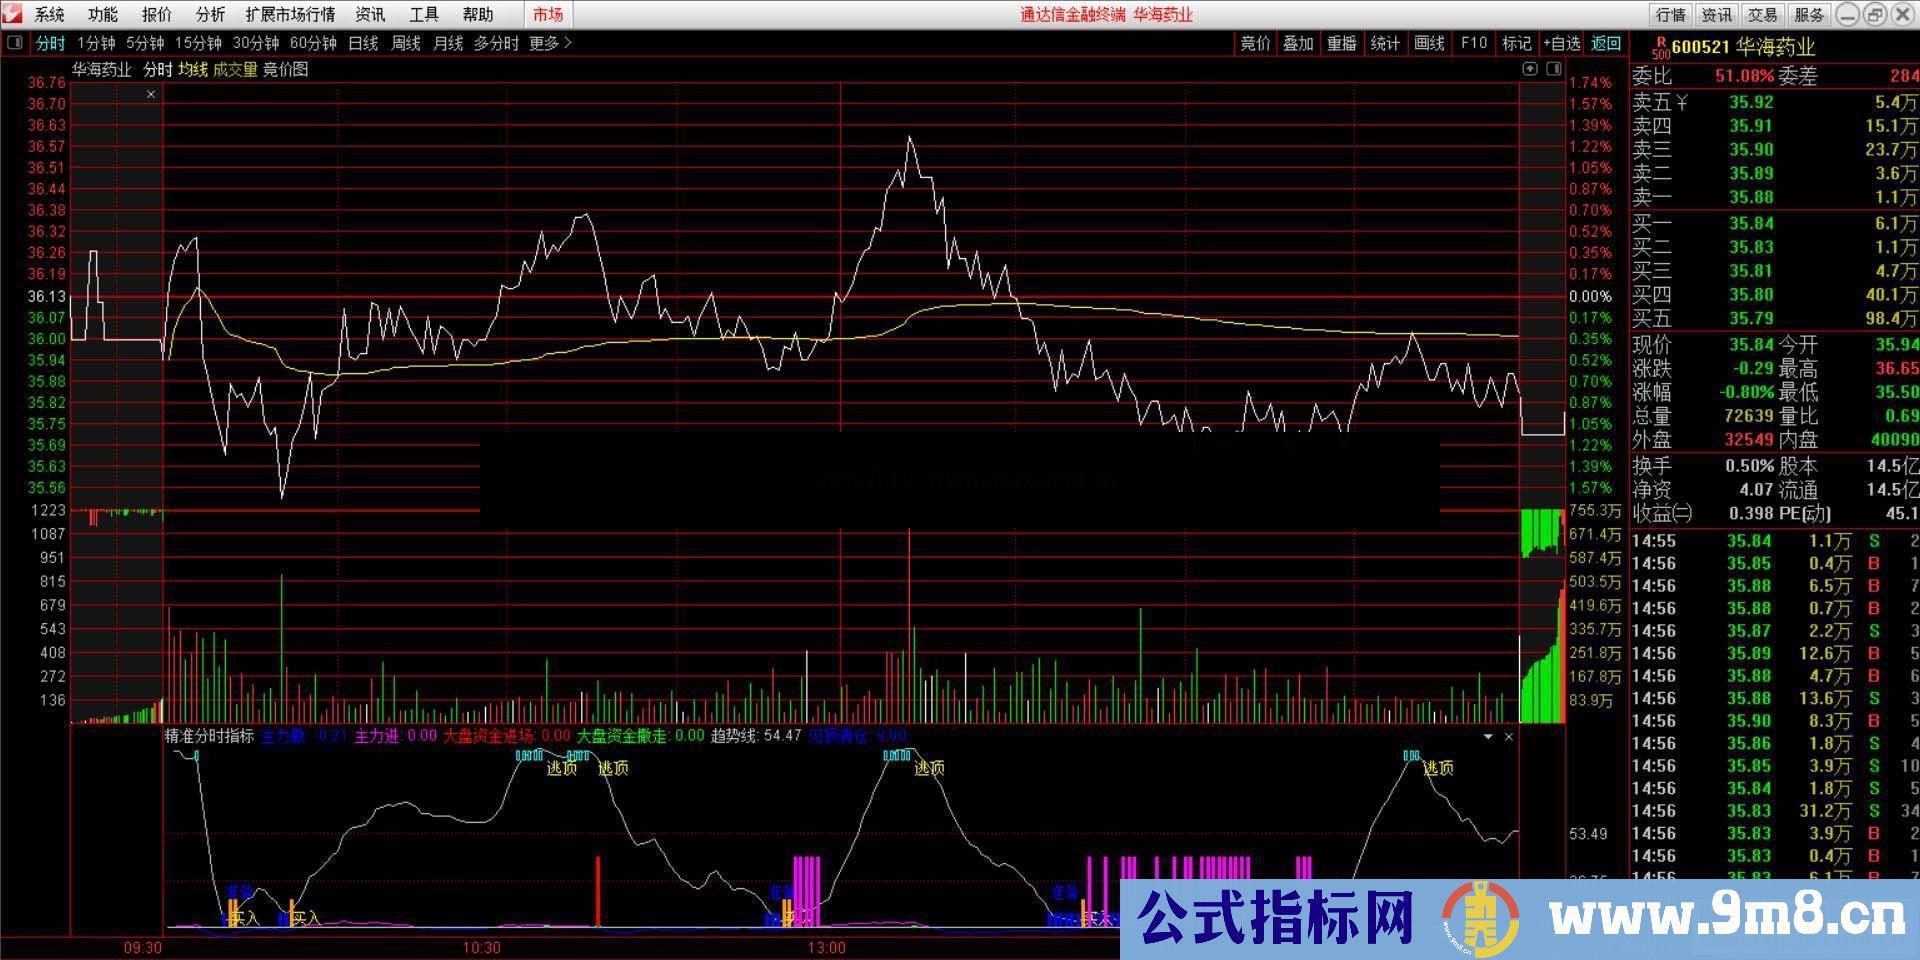This screenshot has height=960, width=1920.
Task: Open the 扩展市场行情 menu
Action: (x=290, y=14)
